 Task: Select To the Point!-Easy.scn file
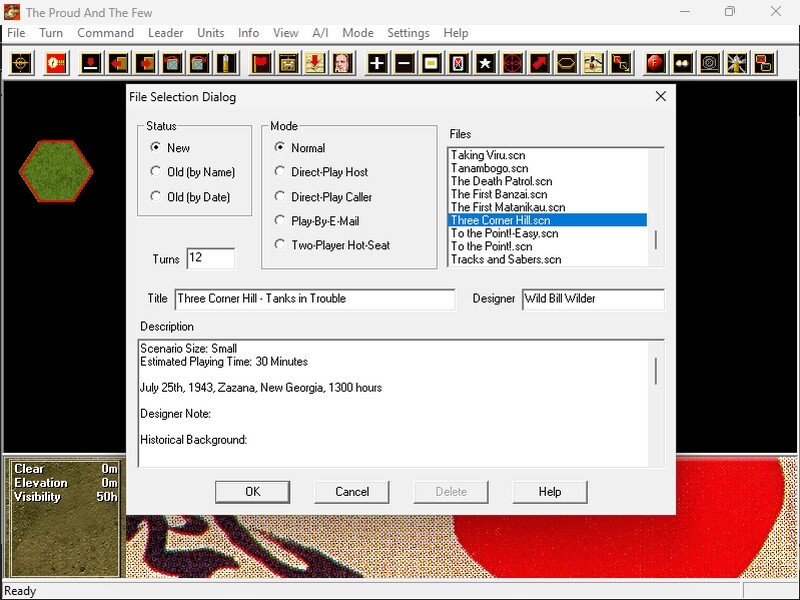(547, 233)
